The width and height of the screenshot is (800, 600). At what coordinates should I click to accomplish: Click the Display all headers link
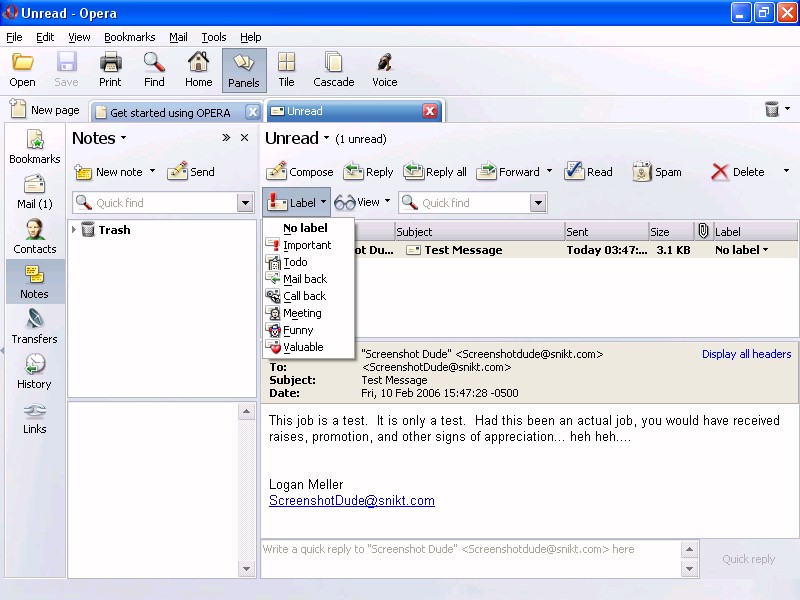pyautogui.click(x=746, y=354)
